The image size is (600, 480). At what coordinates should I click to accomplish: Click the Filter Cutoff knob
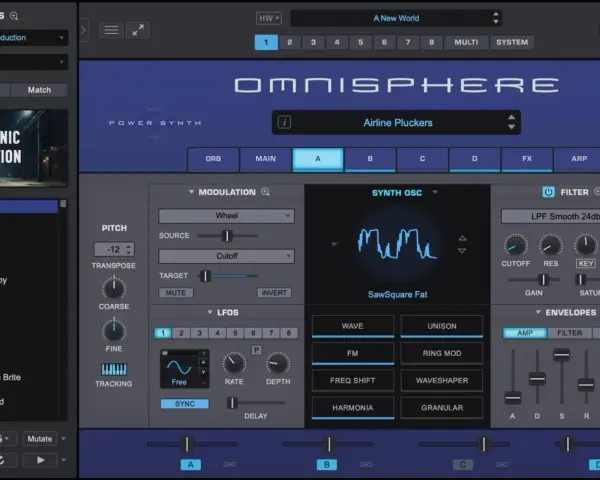point(515,245)
